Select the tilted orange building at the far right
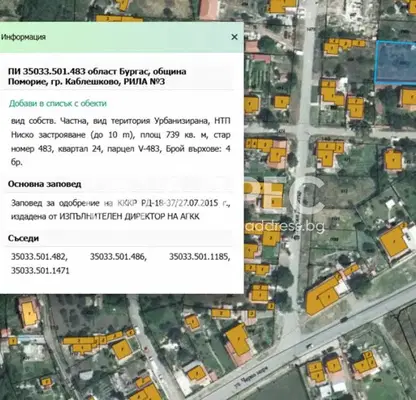 click(394, 241)
